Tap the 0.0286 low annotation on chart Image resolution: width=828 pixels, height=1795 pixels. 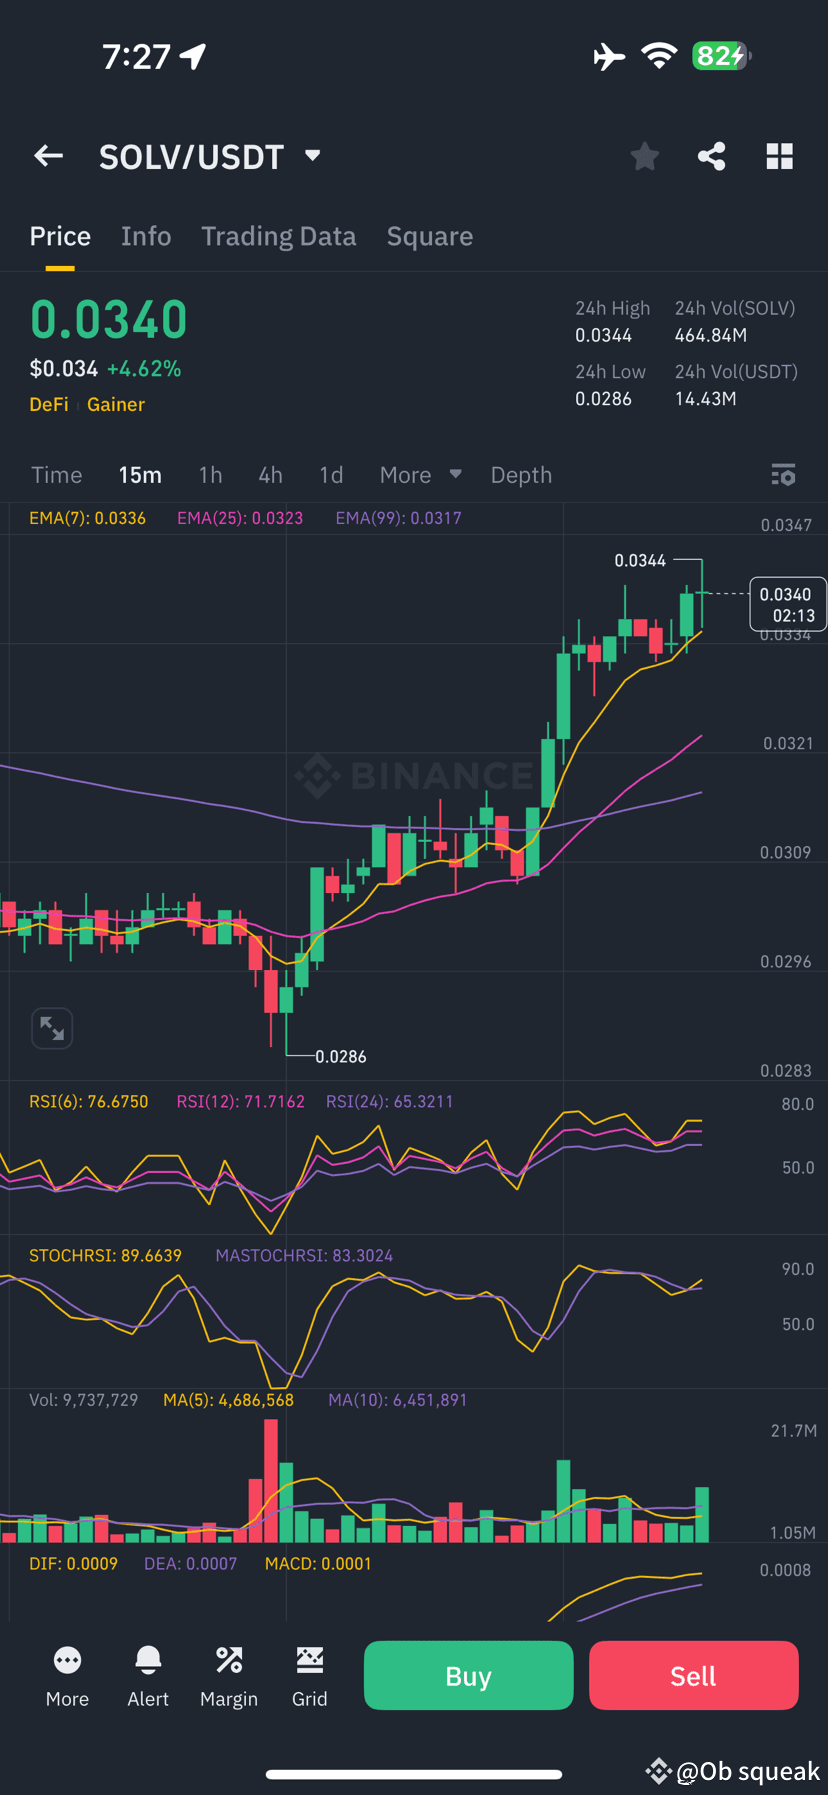tap(341, 1056)
